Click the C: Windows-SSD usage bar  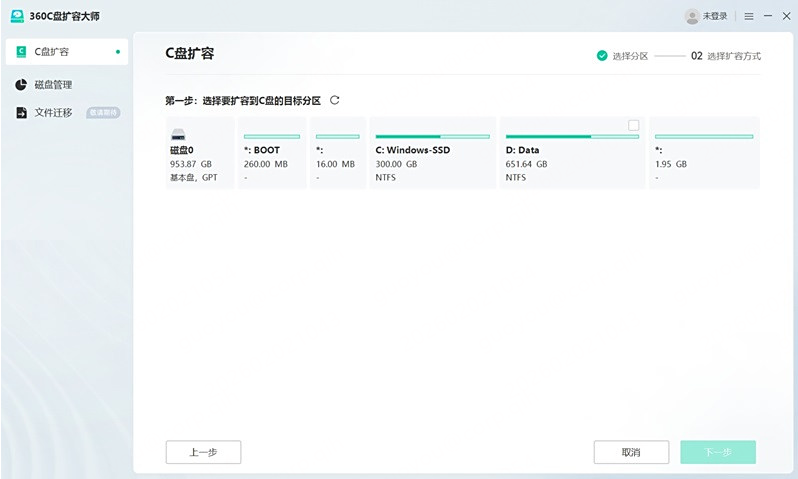[433, 136]
